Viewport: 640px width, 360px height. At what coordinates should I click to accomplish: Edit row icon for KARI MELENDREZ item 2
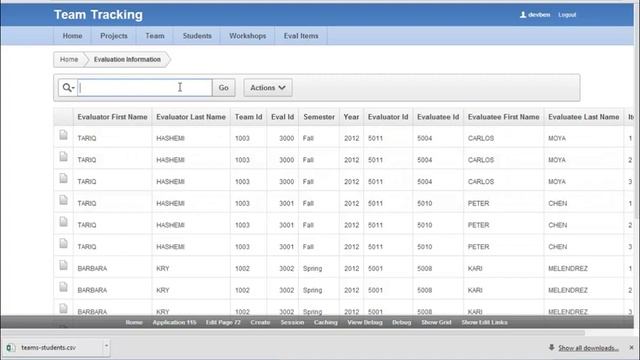point(63,287)
